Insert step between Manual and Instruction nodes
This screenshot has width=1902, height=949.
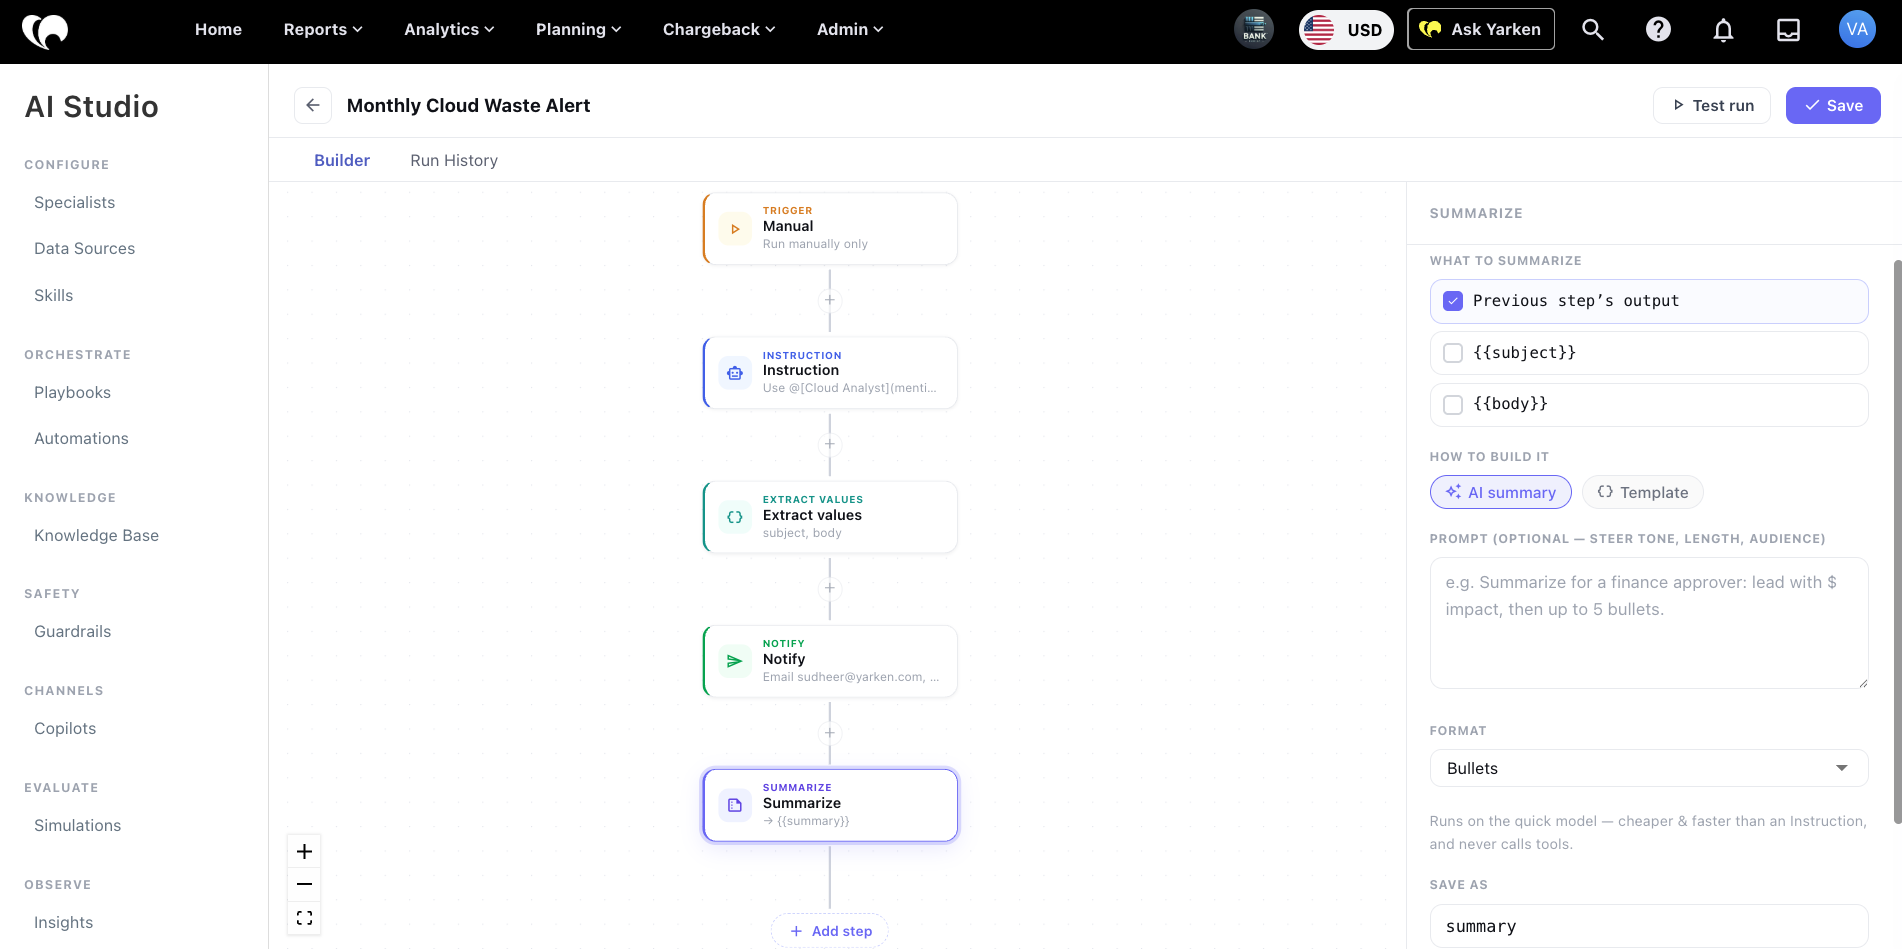[x=829, y=300]
